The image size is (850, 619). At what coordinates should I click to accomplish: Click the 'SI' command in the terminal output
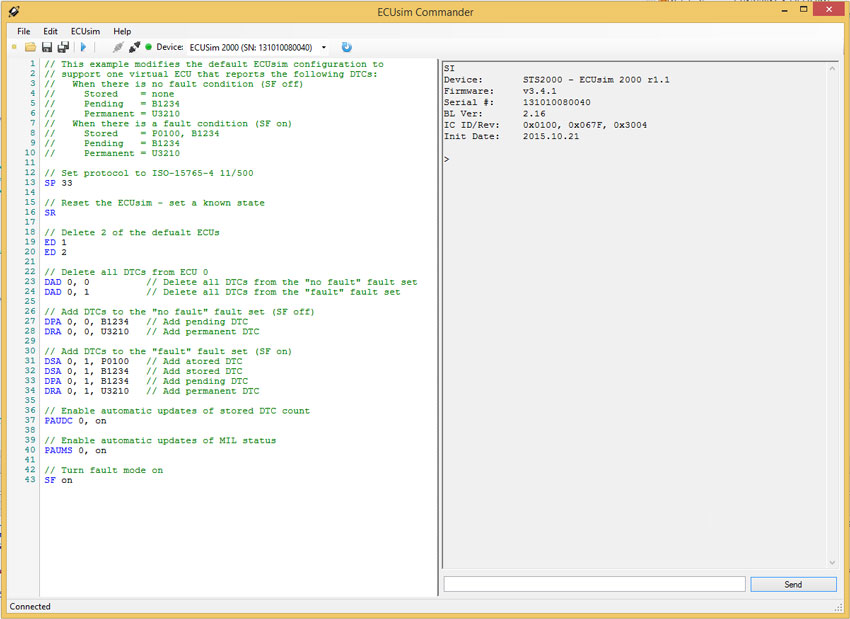click(x=449, y=68)
